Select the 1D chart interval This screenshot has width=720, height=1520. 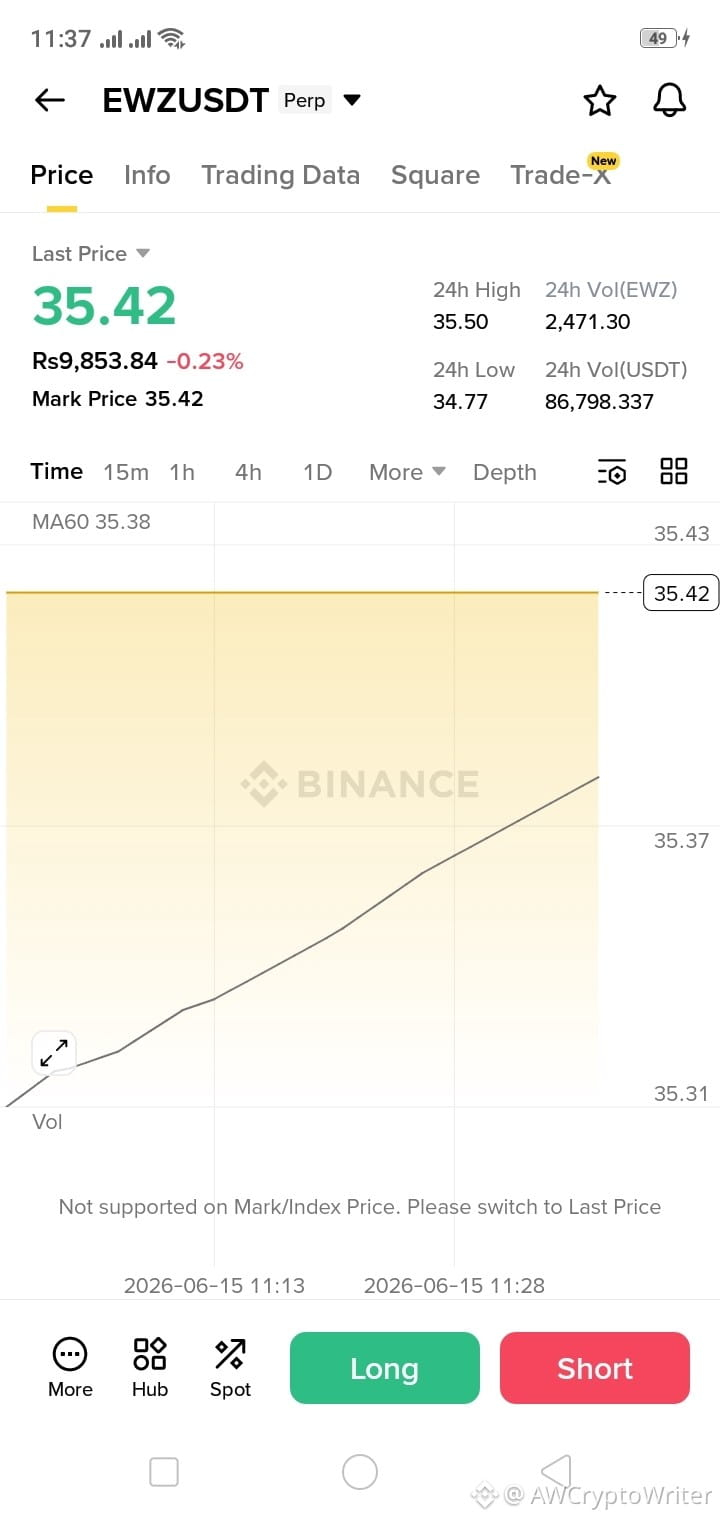317,472
